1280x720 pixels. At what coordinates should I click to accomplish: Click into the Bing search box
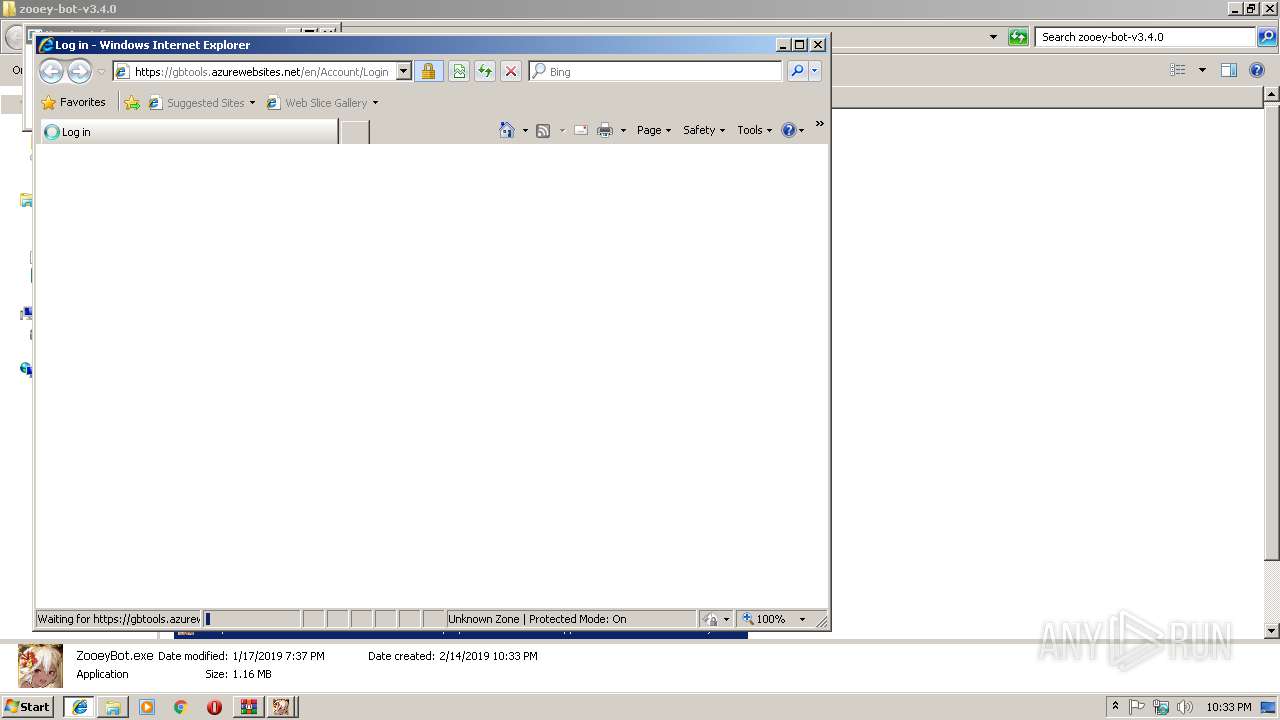tap(663, 72)
